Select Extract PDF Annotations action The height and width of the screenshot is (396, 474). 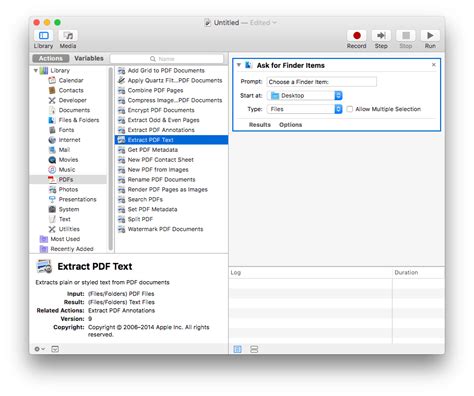click(x=161, y=130)
